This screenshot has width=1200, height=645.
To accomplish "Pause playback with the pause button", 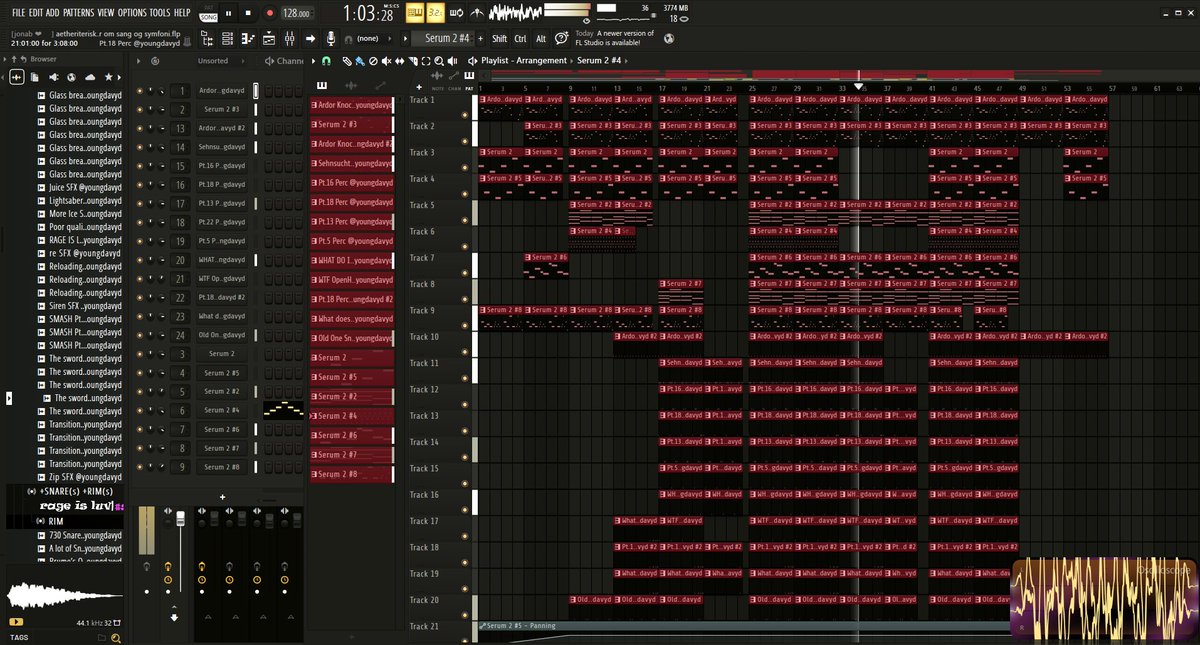I will (229, 13).
